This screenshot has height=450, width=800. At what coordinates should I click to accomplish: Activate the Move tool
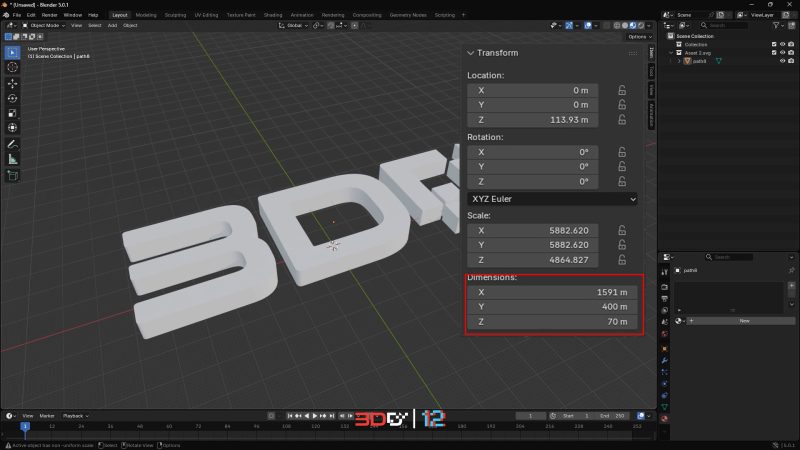tap(12, 83)
